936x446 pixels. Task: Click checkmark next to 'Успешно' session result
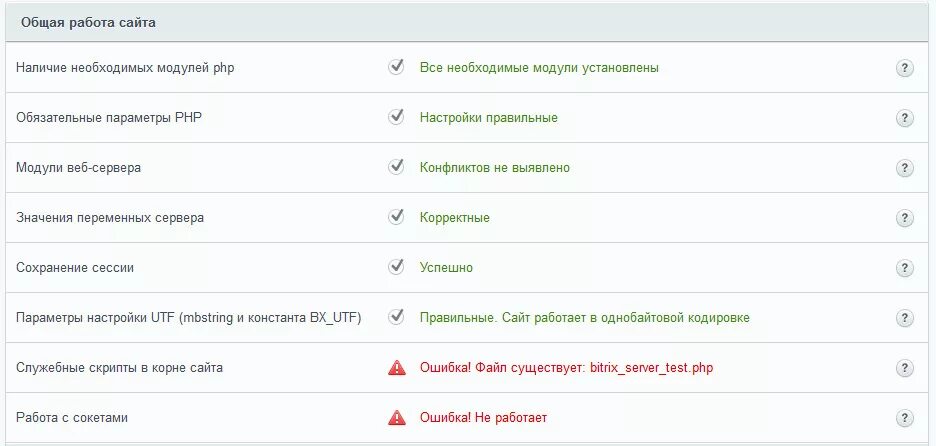click(396, 266)
